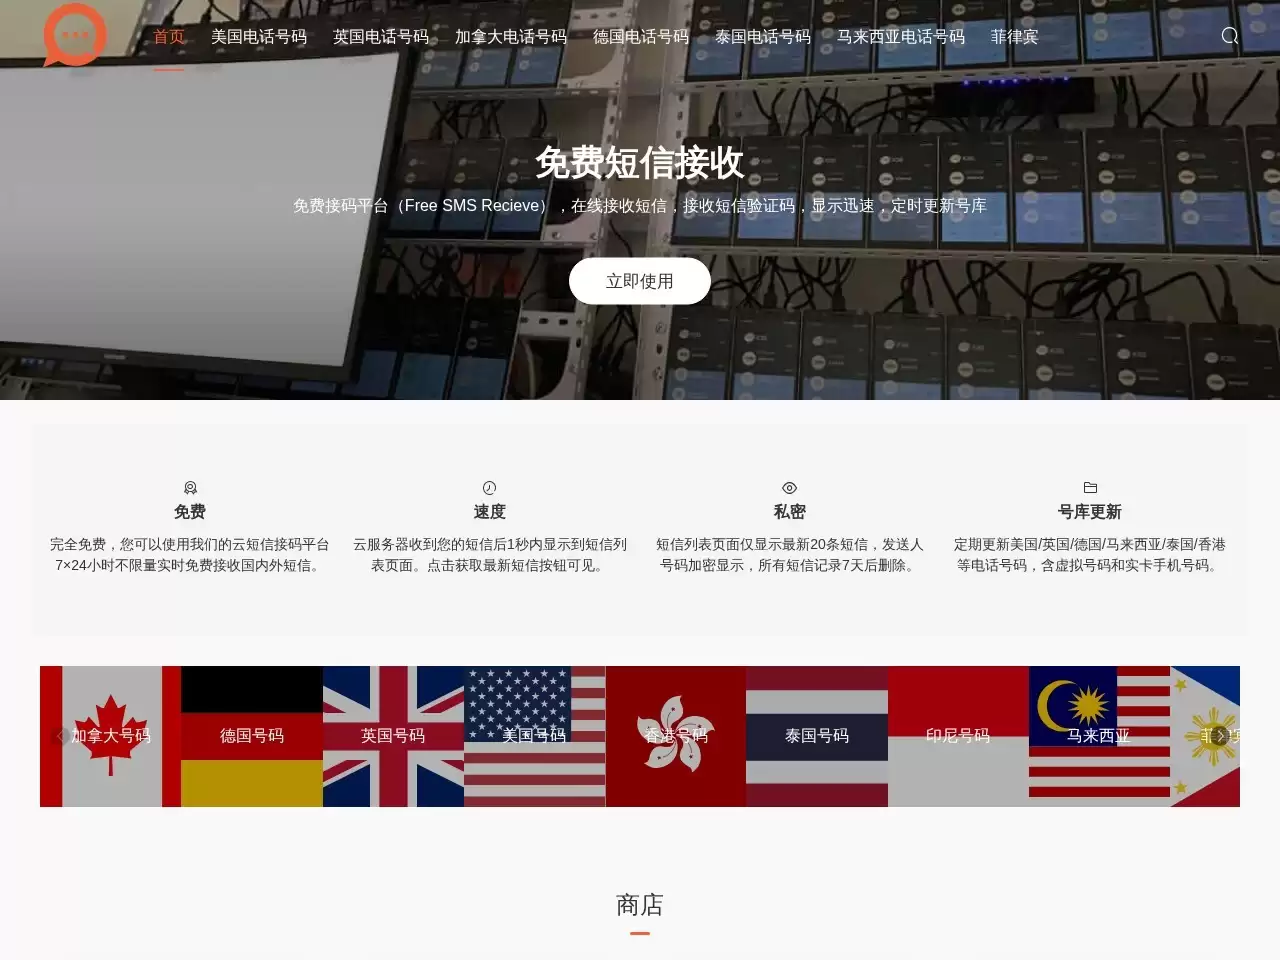Click the 免费 feature title
1280x960 pixels.
(x=190, y=512)
